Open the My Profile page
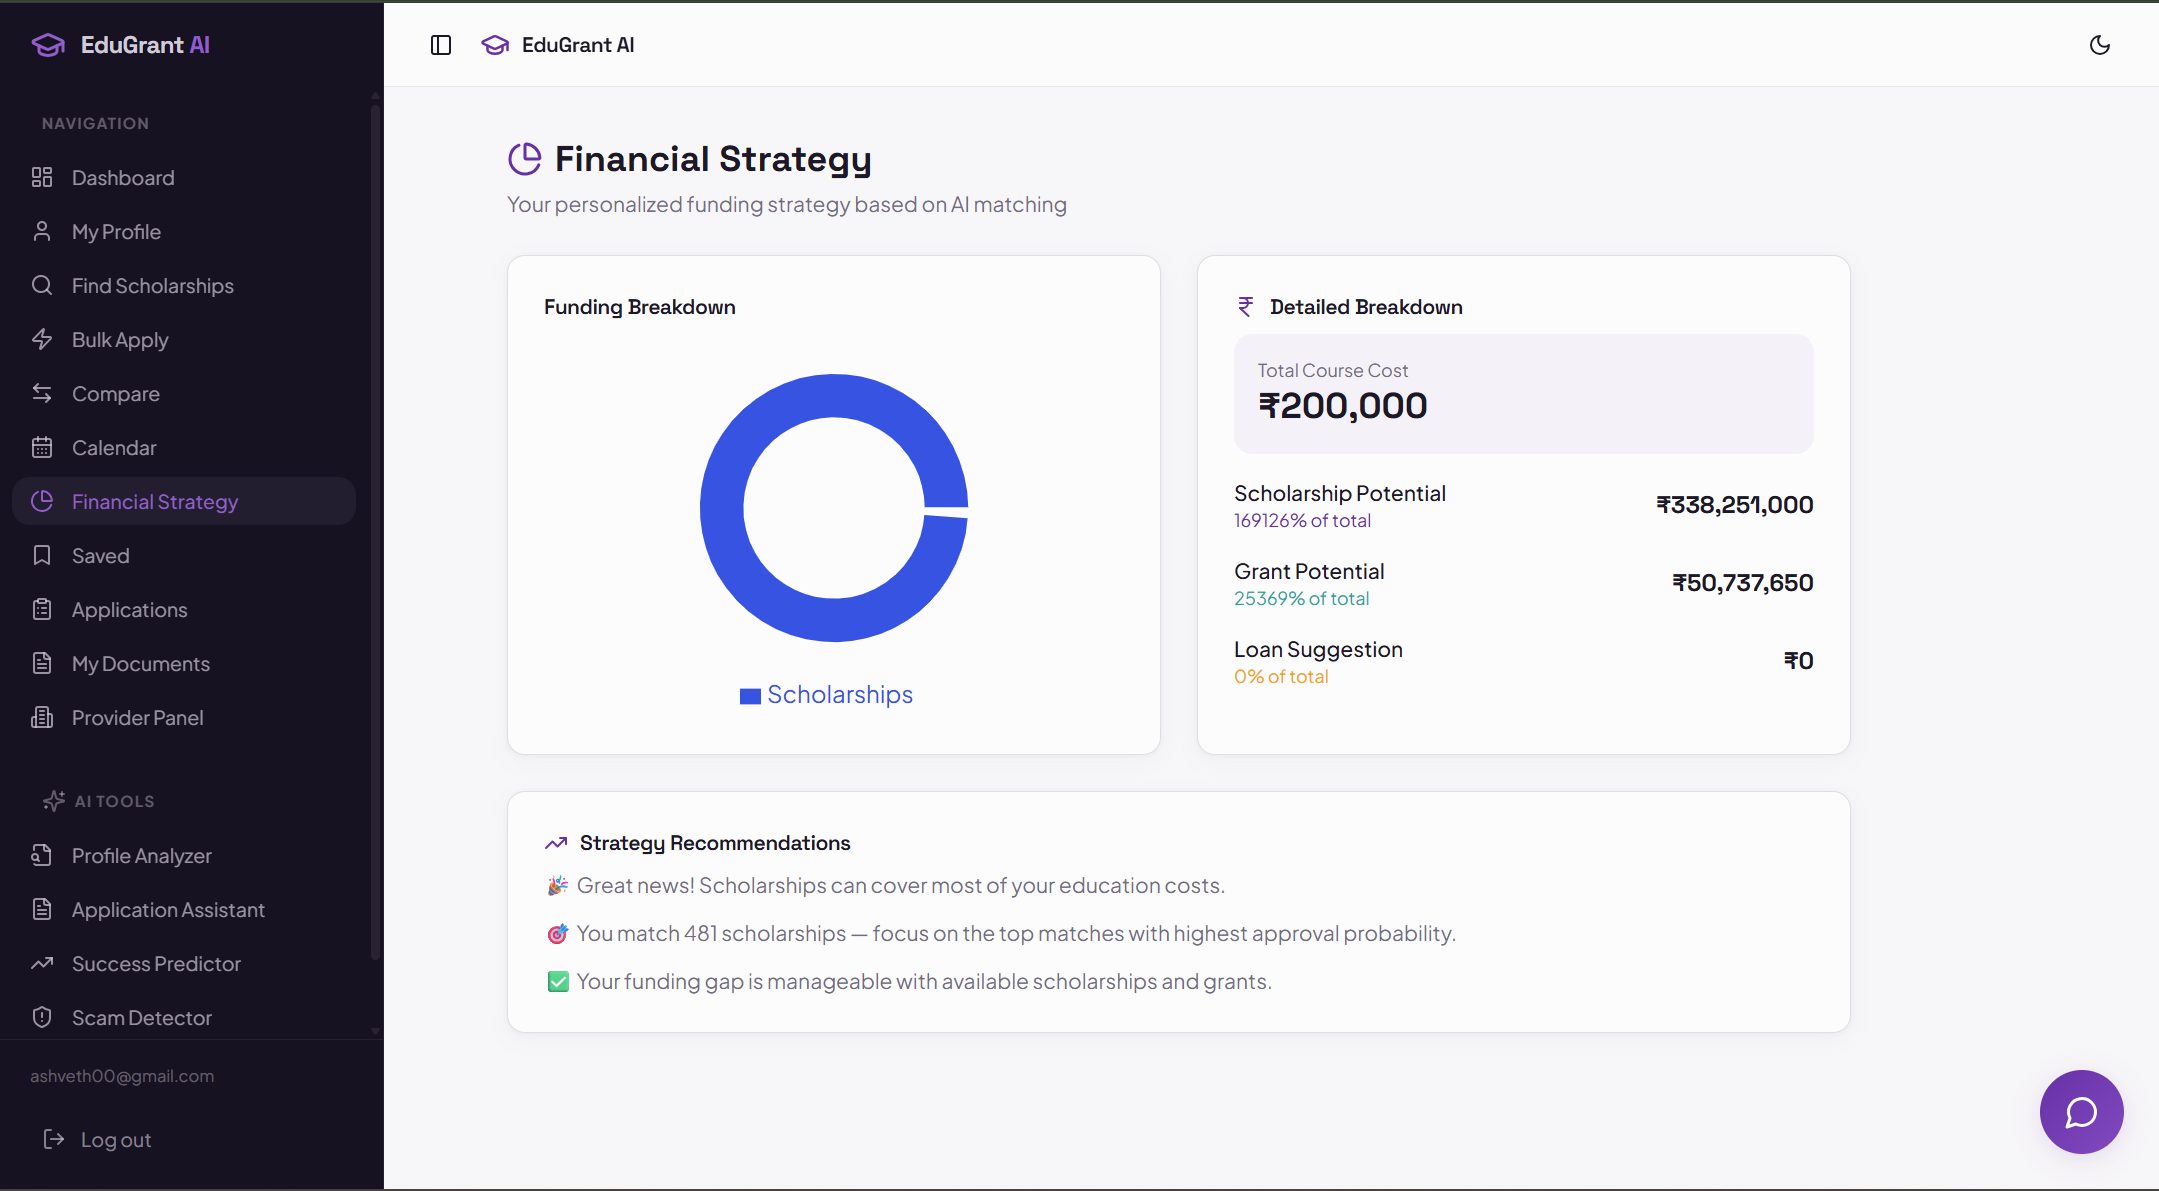 pos(116,232)
